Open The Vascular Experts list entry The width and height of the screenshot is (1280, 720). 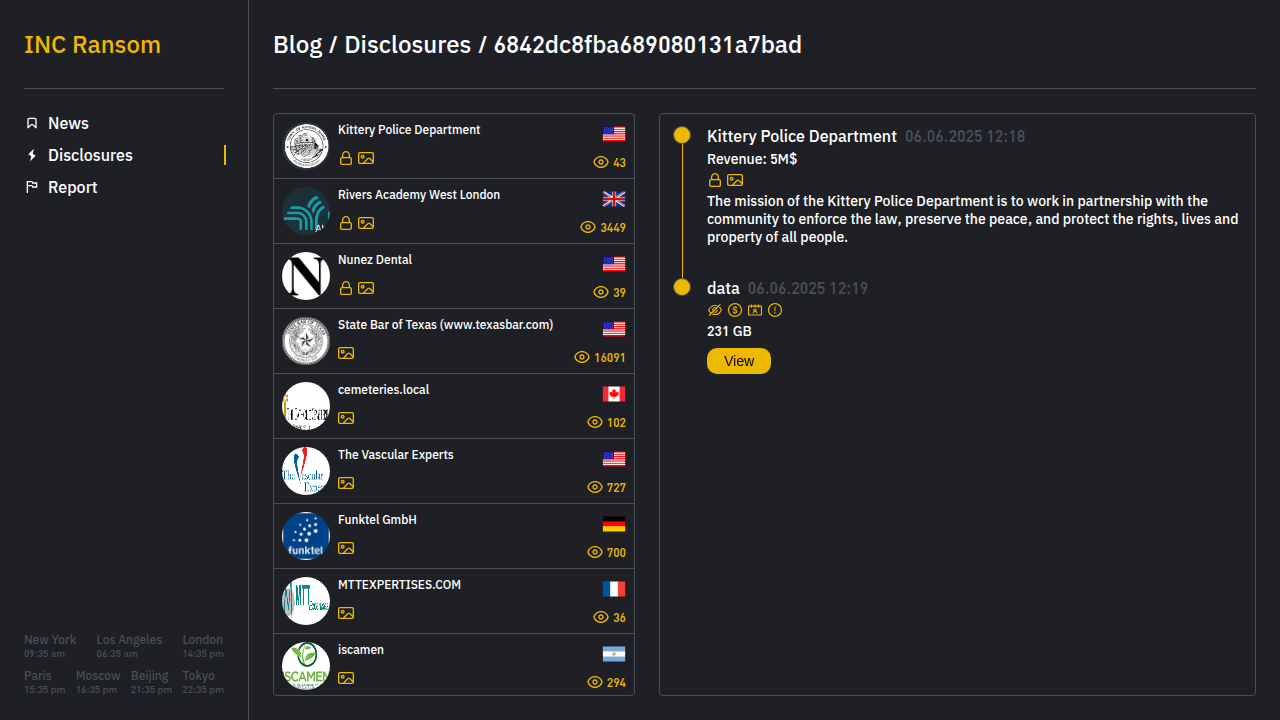(x=454, y=471)
